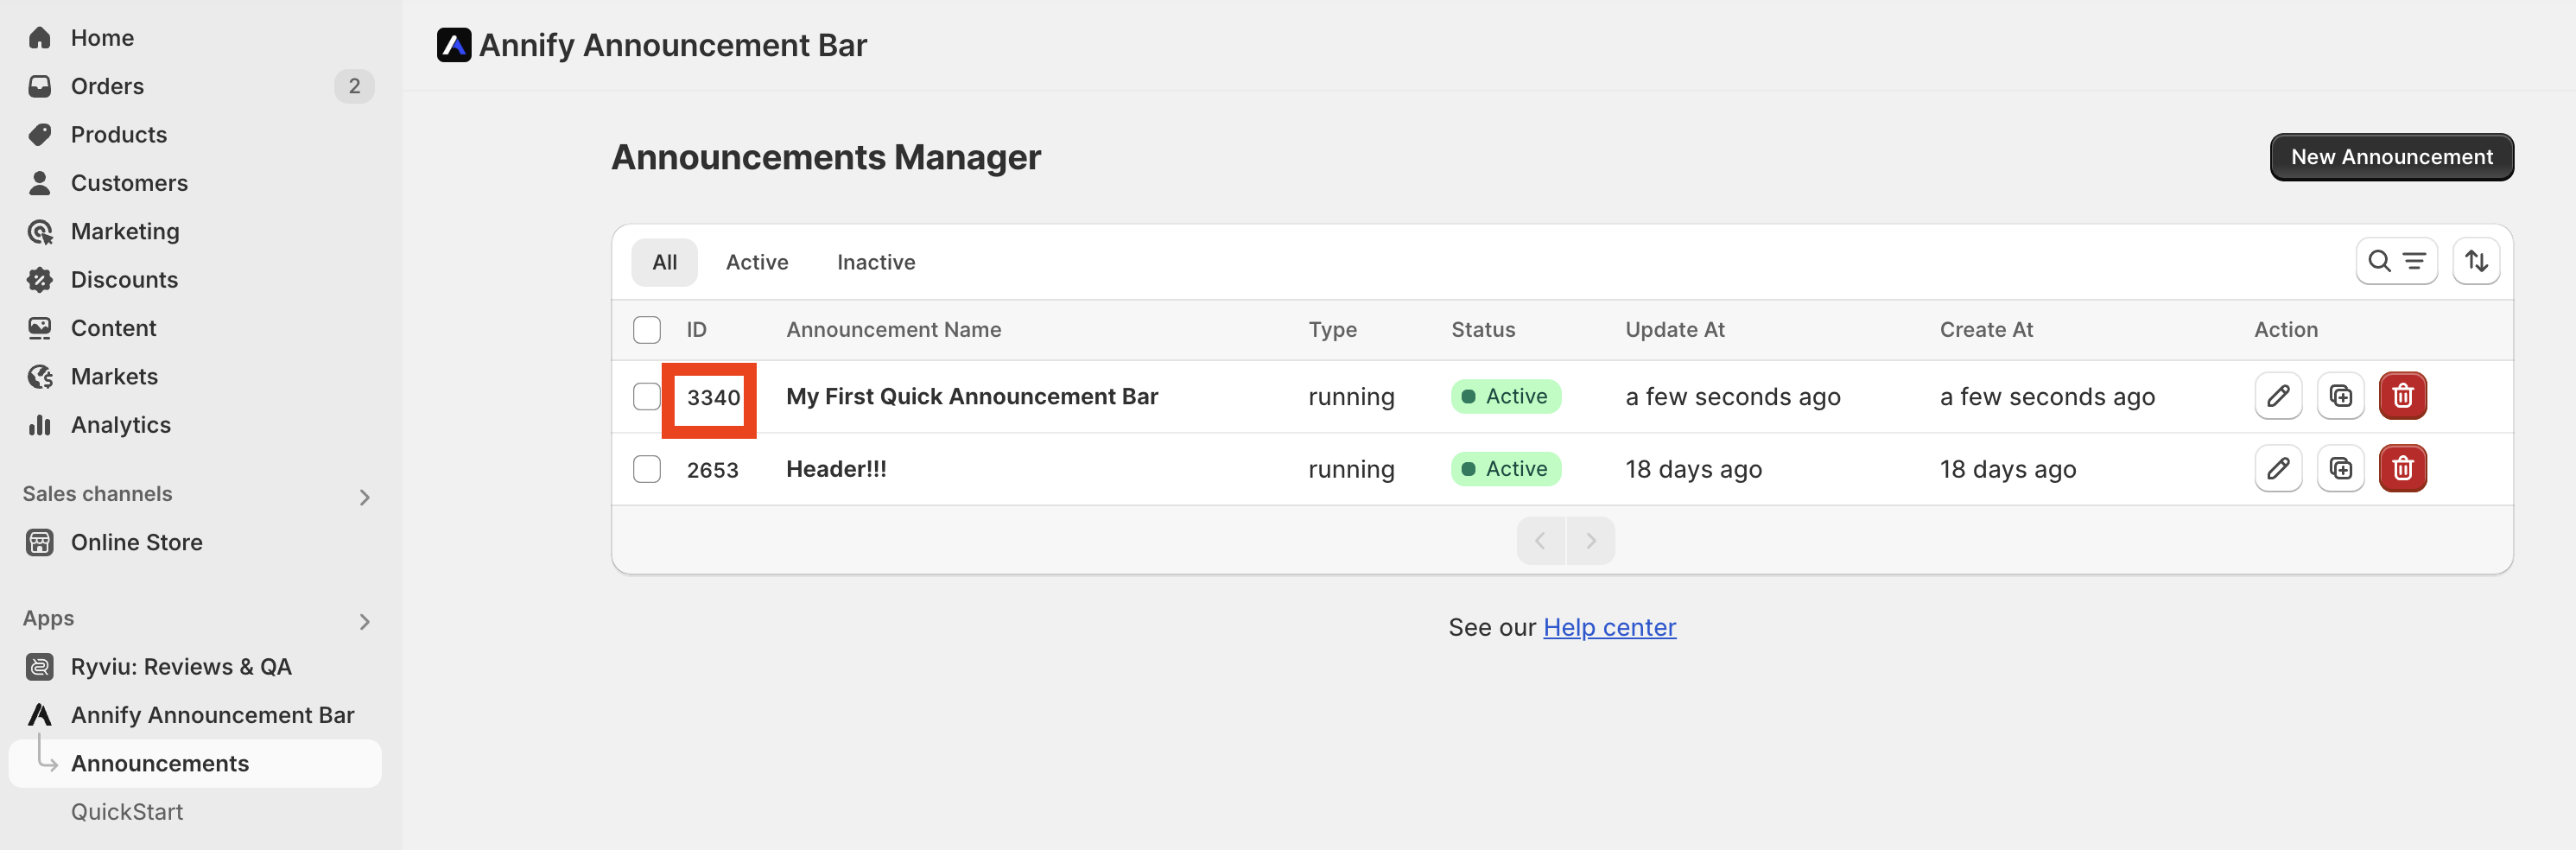Switch to the All tab
2576x850 pixels.
coord(664,262)
